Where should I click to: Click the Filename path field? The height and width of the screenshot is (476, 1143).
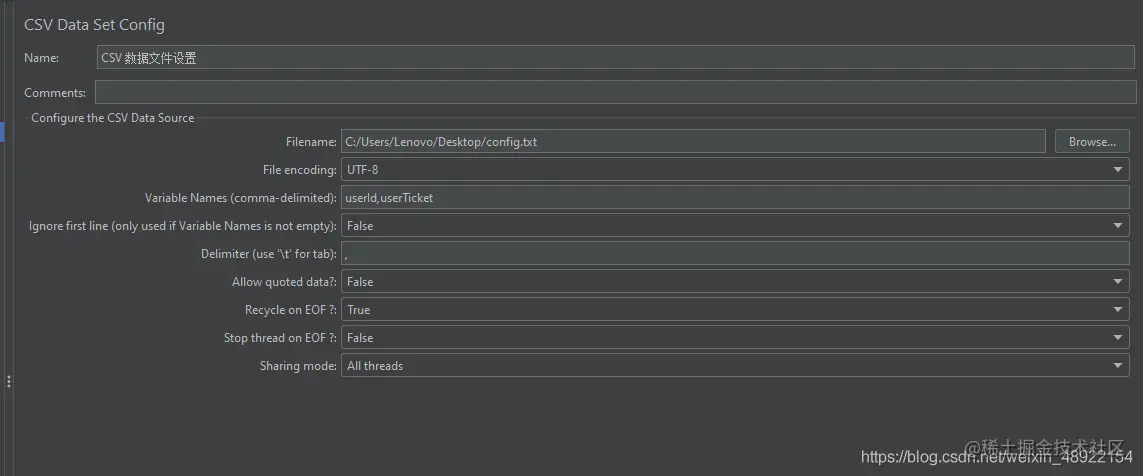[x=693, y=141]
